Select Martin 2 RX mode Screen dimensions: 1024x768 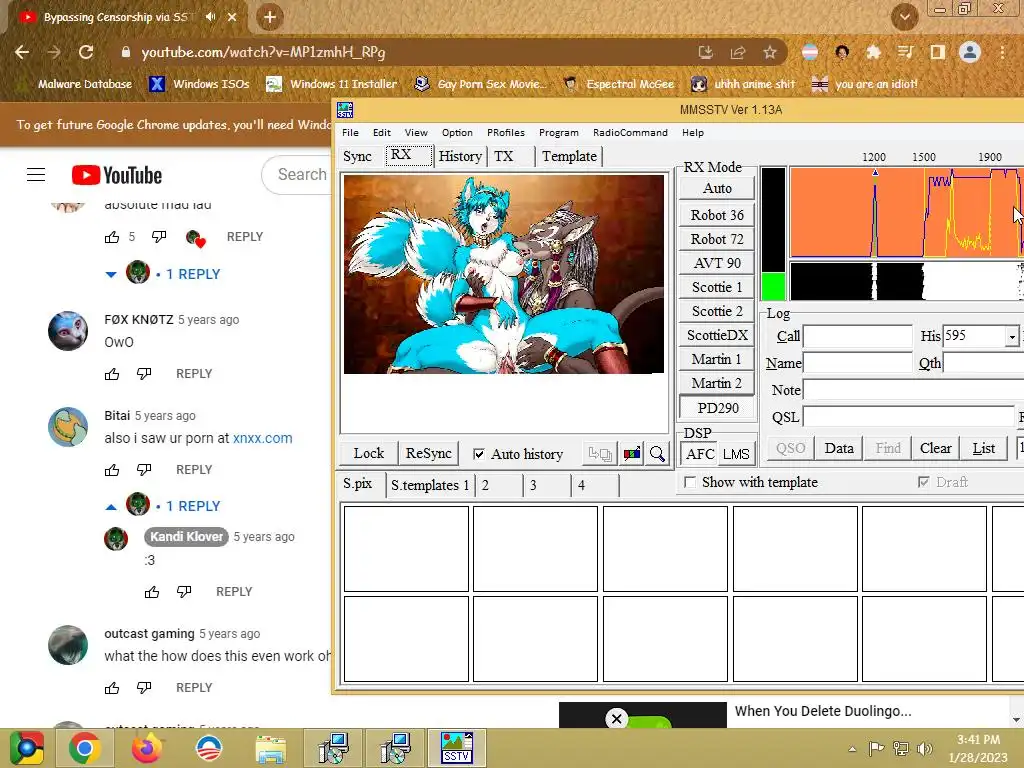coord(717,383)
